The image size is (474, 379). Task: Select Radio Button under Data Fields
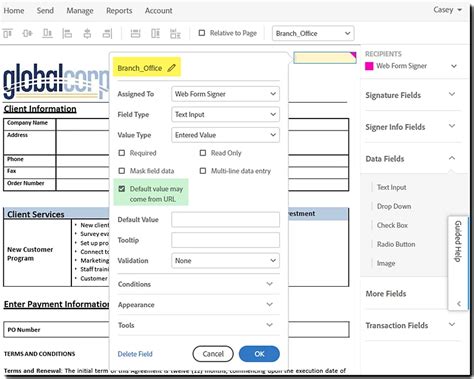(396, 244)
